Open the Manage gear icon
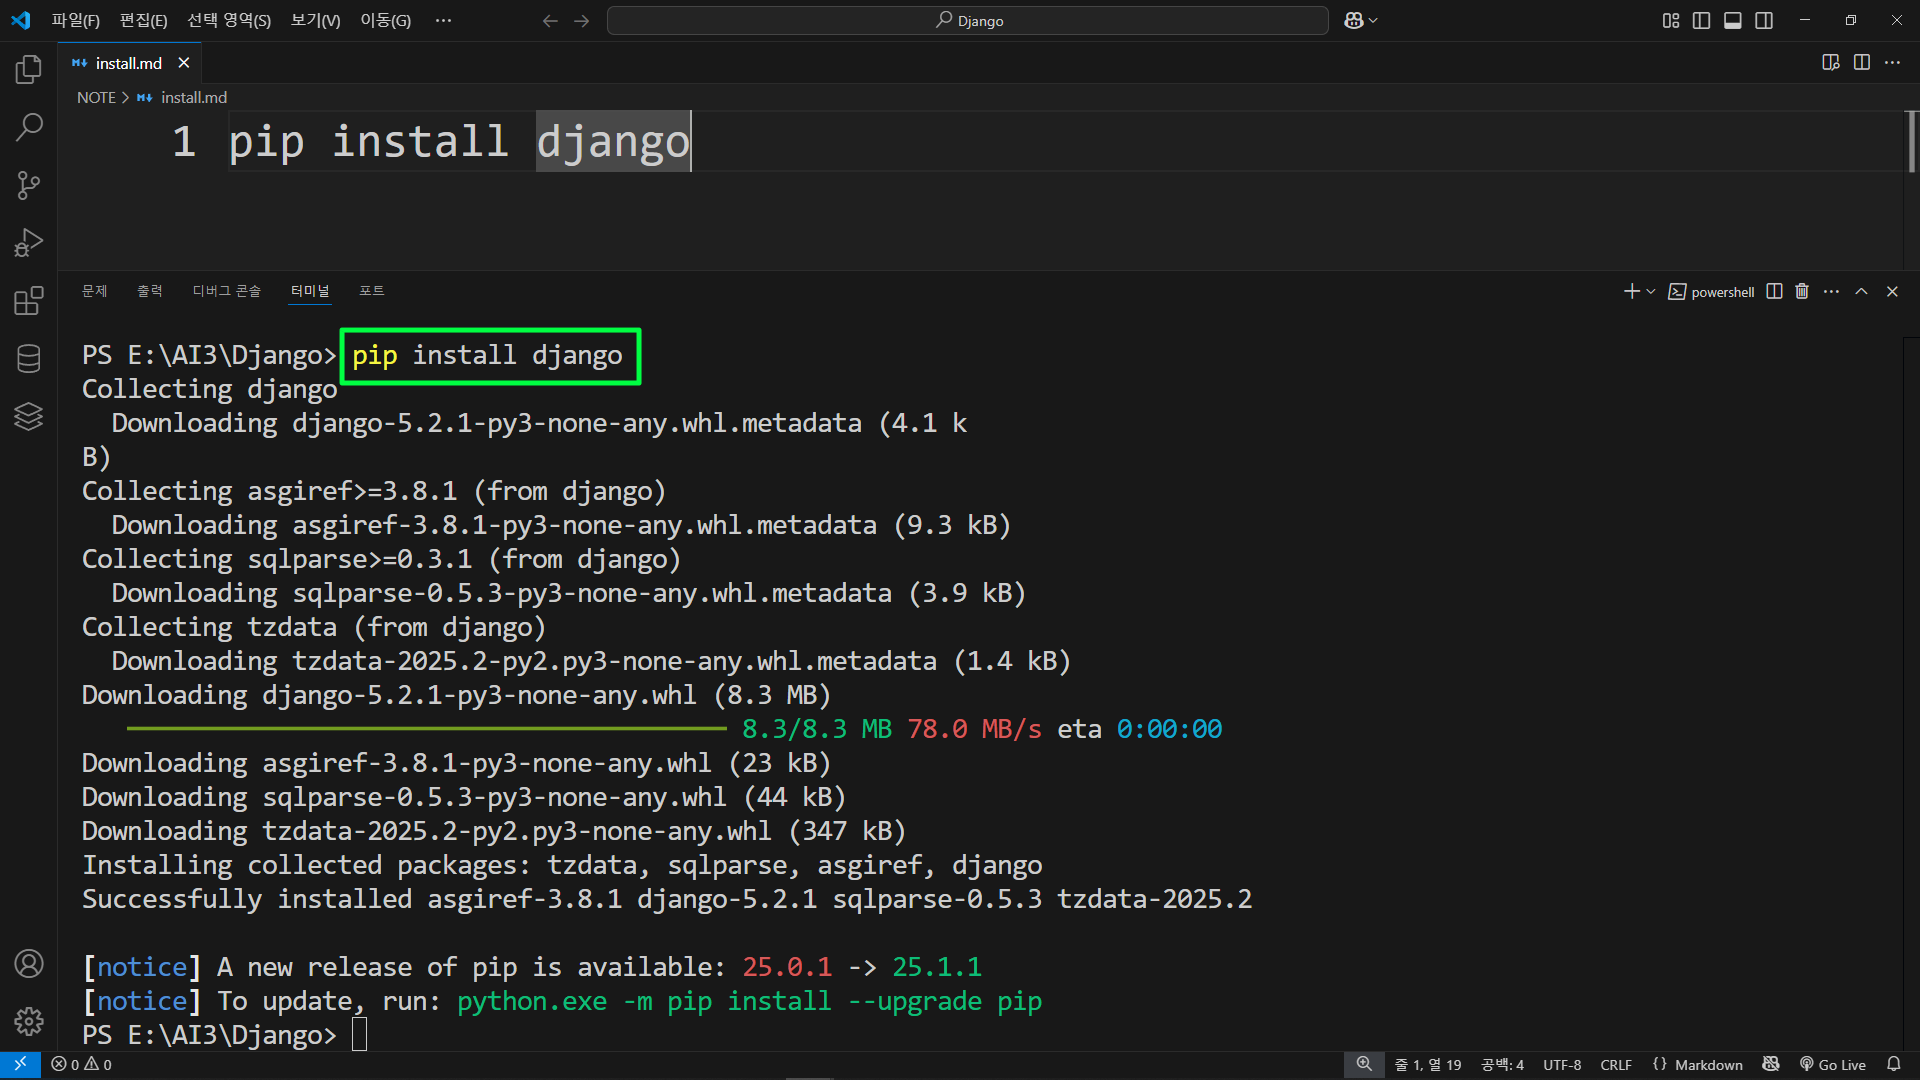 [x=29, y=1021]
